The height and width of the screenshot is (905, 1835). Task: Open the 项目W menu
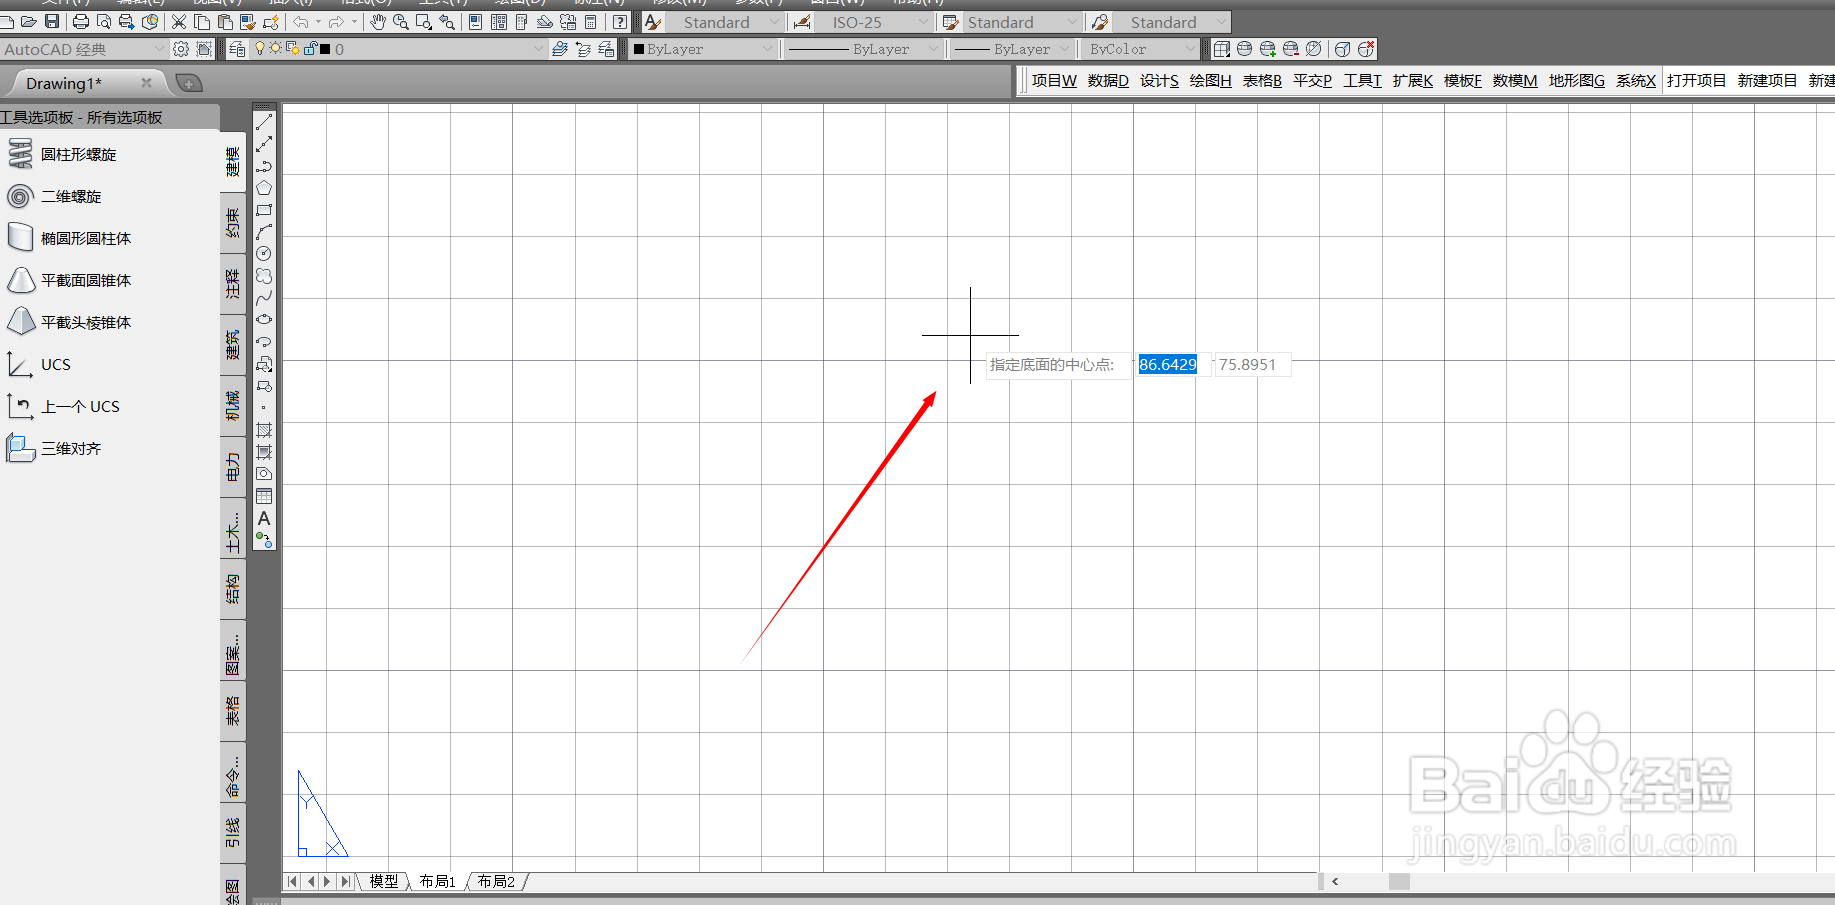[x=1054, y=80]
